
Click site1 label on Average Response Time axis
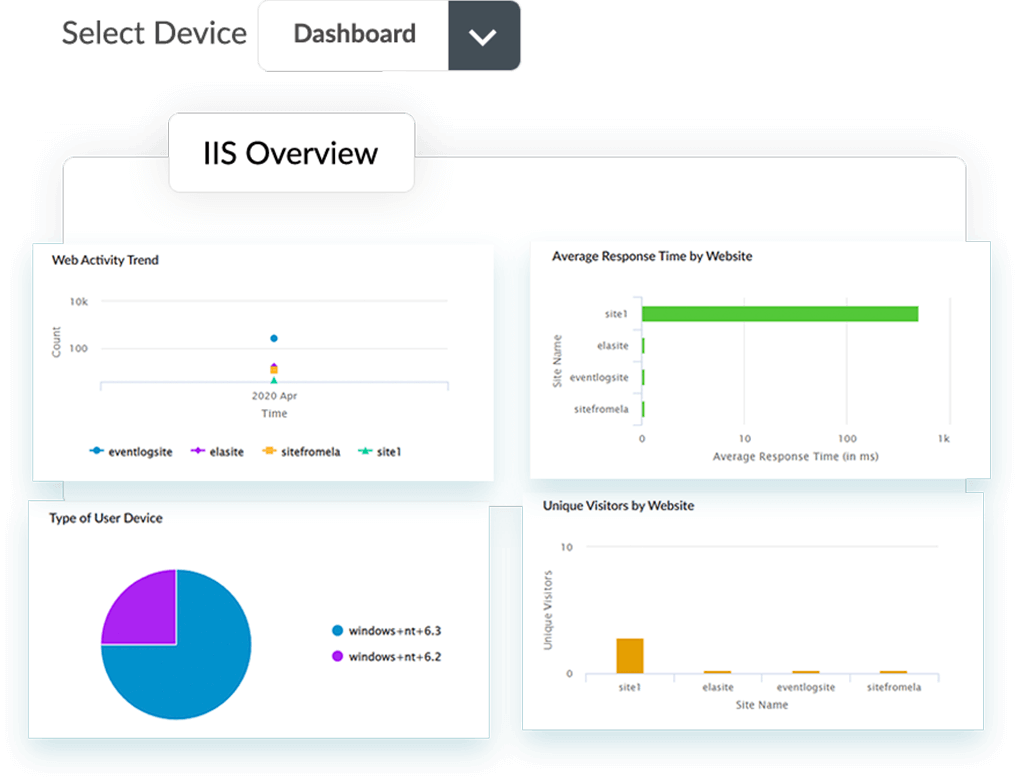[616, 314]
